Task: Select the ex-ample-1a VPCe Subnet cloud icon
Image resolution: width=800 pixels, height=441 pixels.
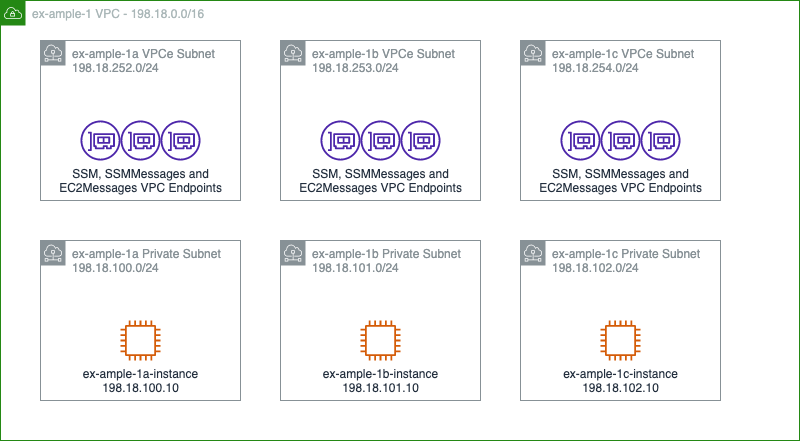Action: [53, 53]
